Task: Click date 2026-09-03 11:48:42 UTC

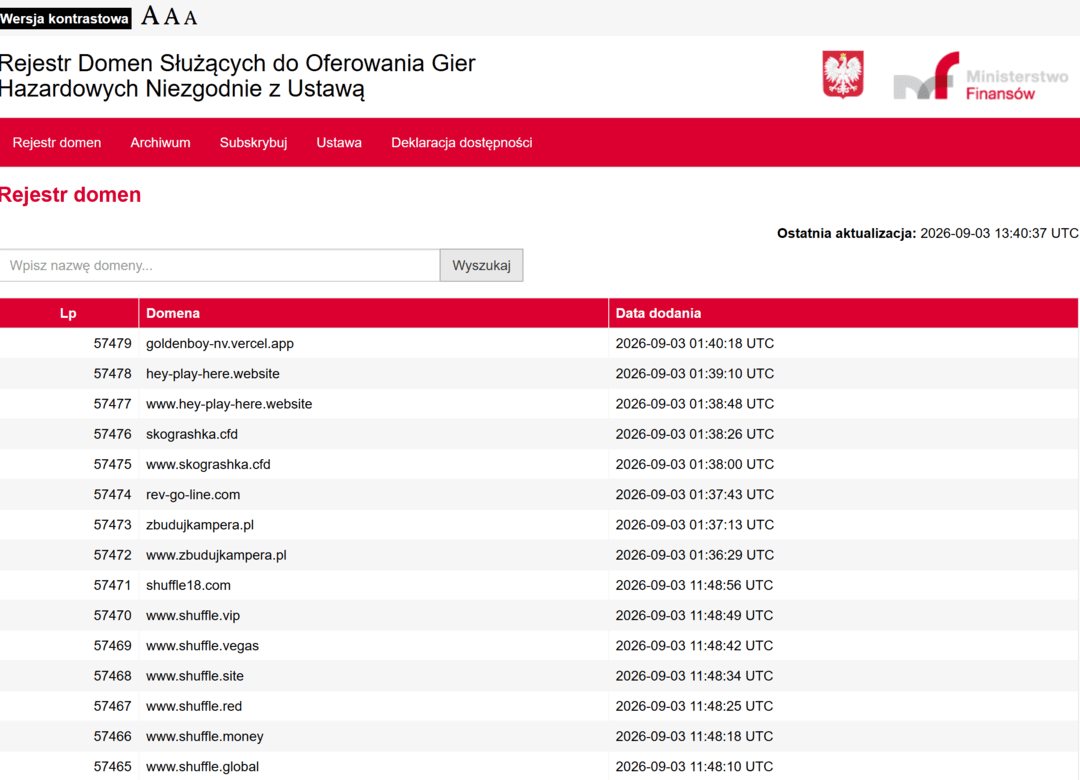Action: [x=694, y=646]
